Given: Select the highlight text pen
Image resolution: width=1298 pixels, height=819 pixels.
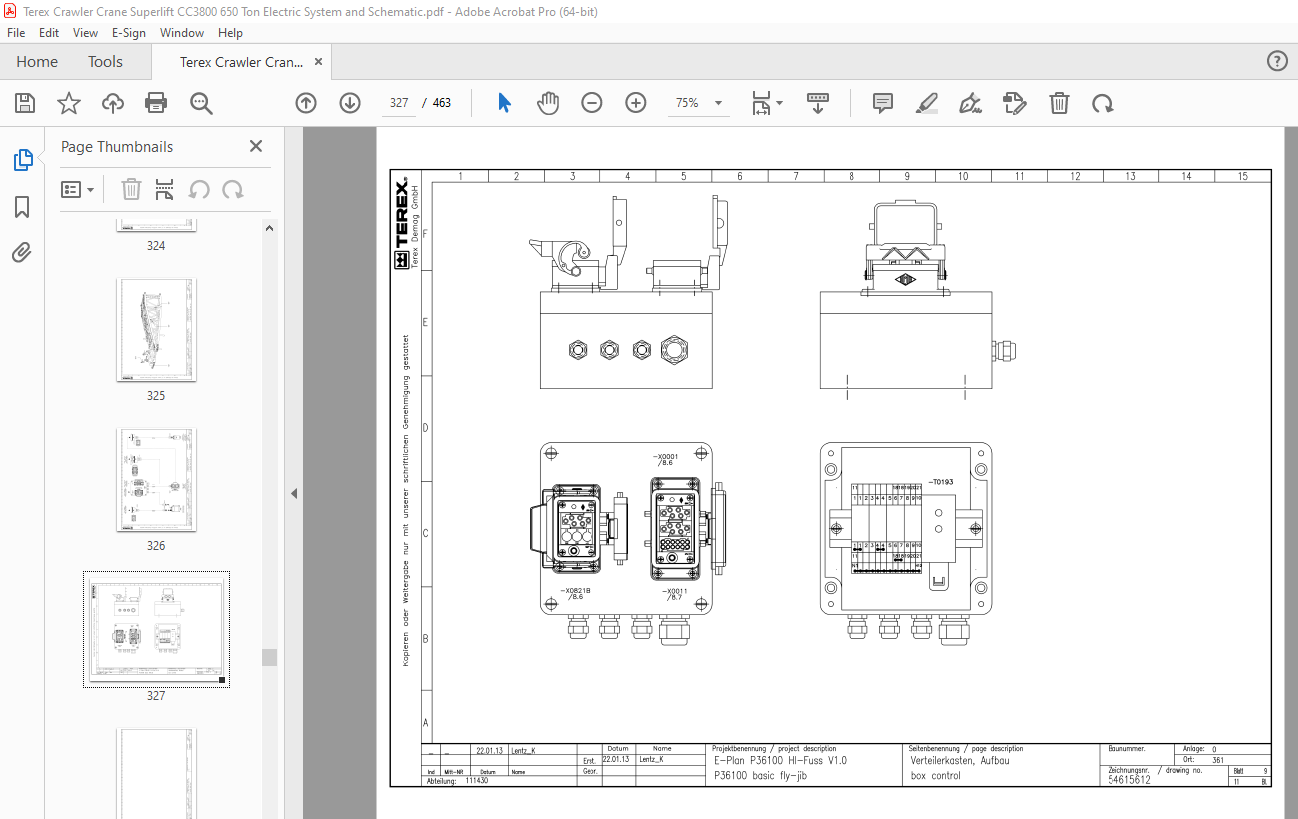Looking at the screenshot, I should (927, 103).
